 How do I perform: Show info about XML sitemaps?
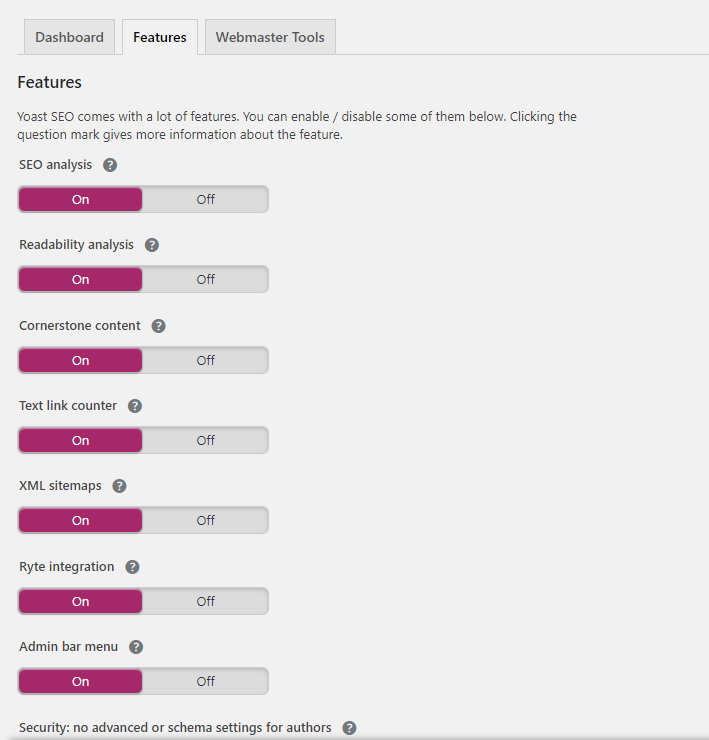click(119, 486)
